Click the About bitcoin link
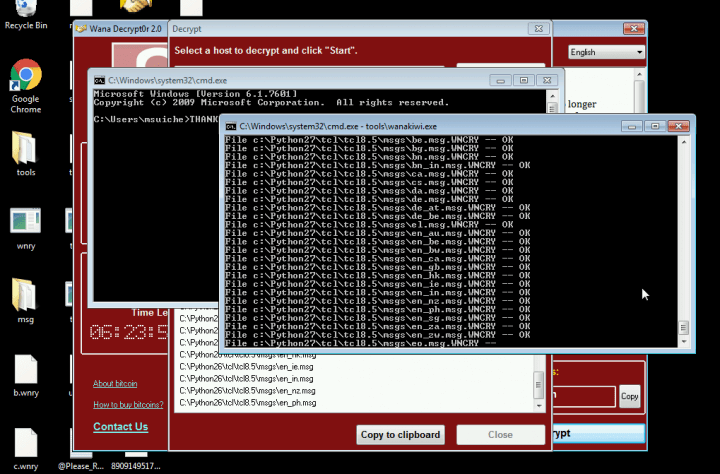 click(115, 384)
